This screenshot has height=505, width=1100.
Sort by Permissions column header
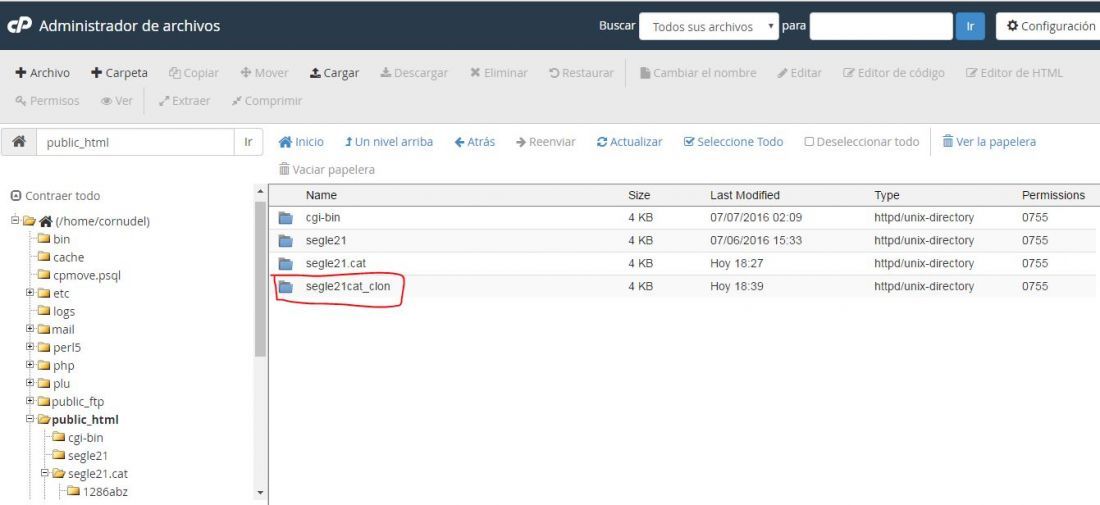1053,195
